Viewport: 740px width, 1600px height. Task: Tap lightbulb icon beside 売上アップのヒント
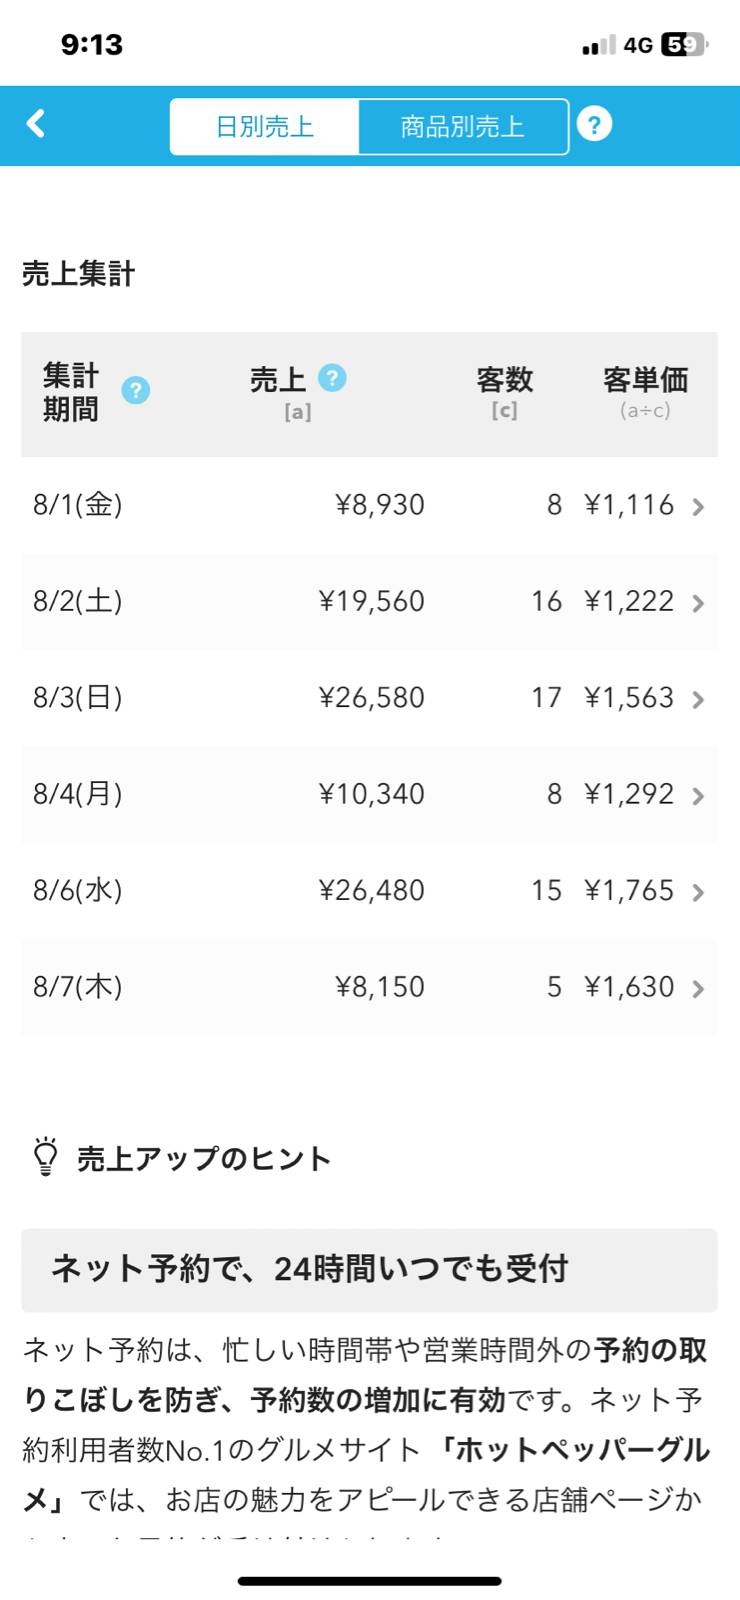pos(46,1156)
